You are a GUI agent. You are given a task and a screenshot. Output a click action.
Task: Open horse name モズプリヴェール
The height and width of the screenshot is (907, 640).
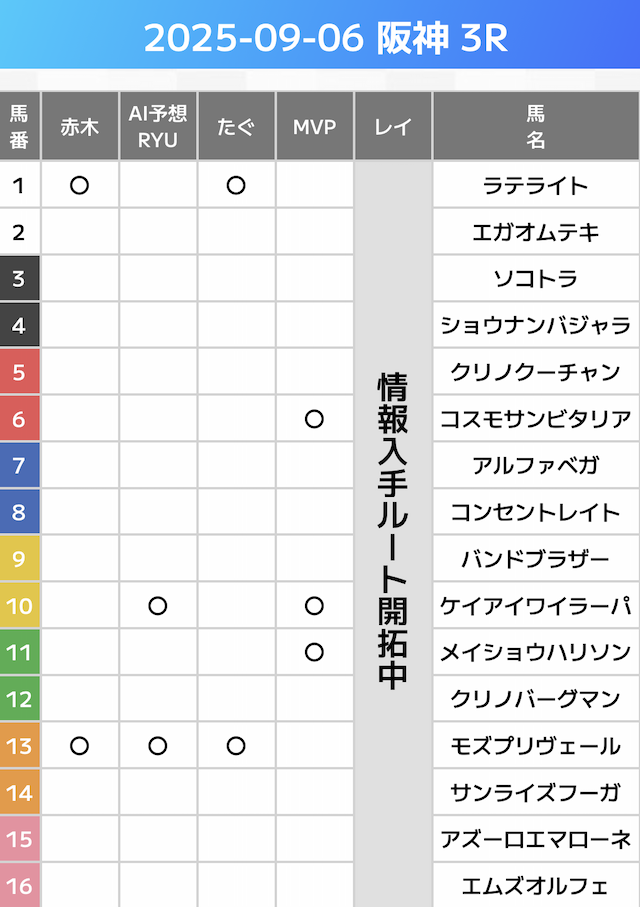click(x=535, y=747)
